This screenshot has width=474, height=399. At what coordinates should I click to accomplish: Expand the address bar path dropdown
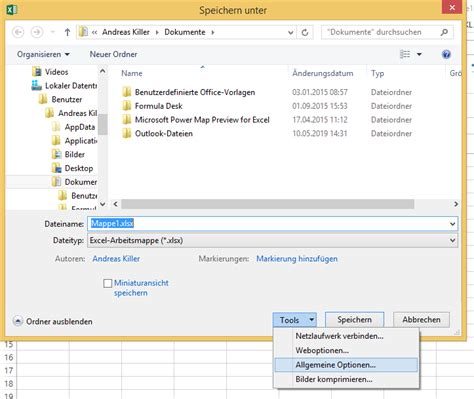pyautogui.click(x=290, y=32)
